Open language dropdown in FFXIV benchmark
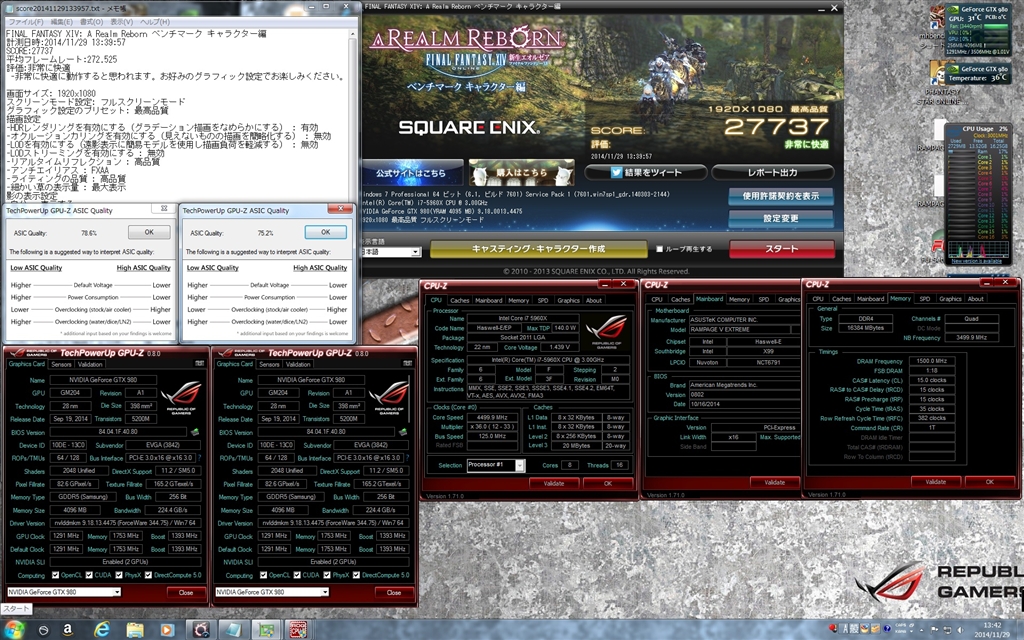The height and width of the screenshot is (640, 1024). (x=415, y=252)
